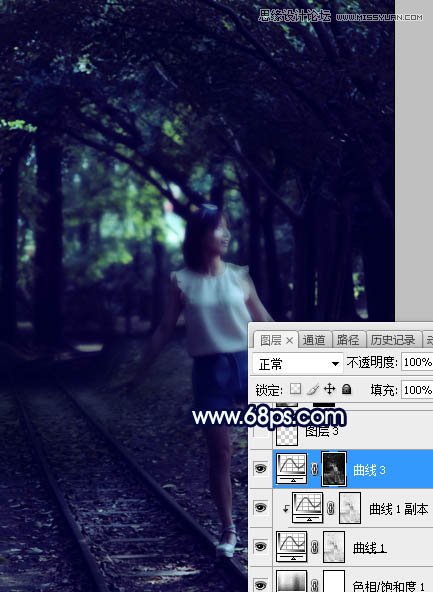Image resolution: width=433 pixels, height=592 pixels.
Task: Open the 历史记录 (History) tab
Action: [x=393, y=340]
